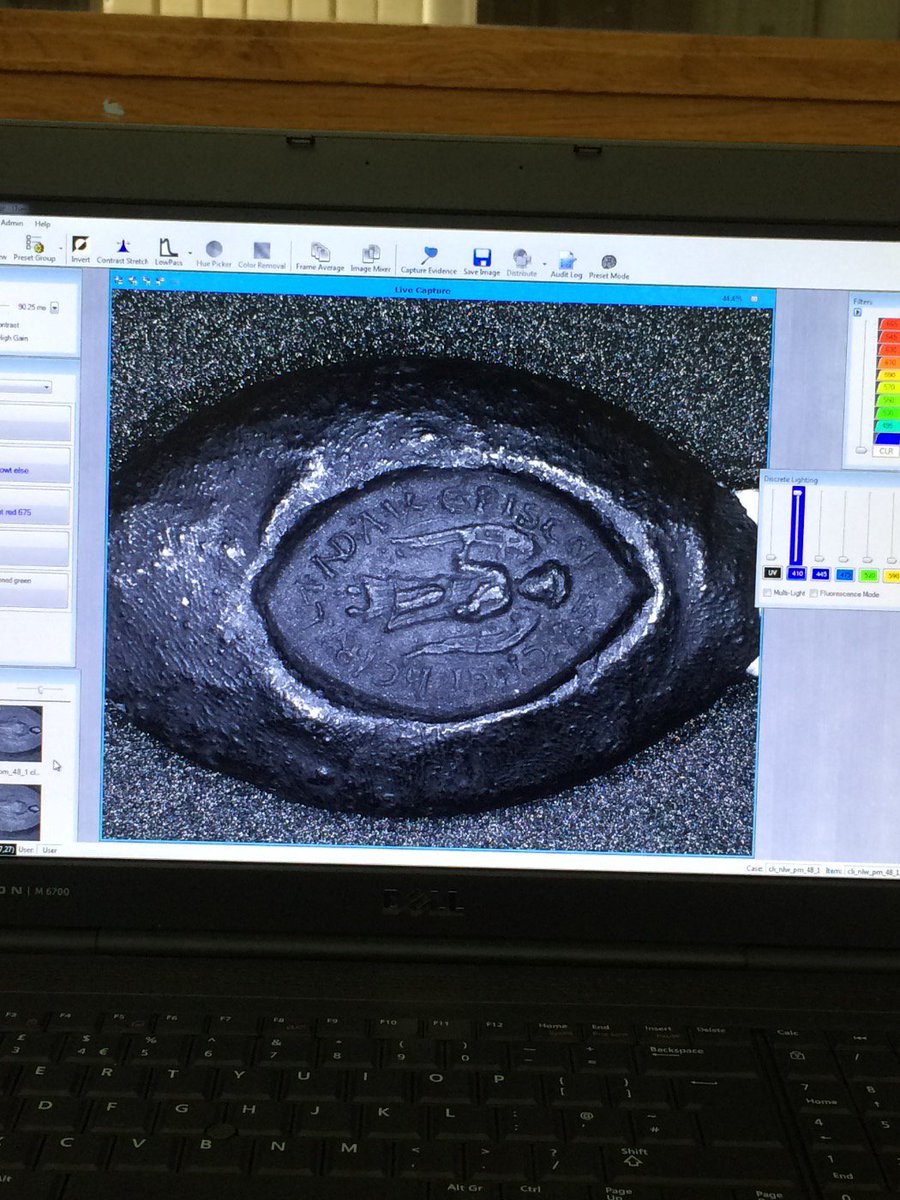
Task: Enable the Multi-Light checkbox
Action: point(768,593)
